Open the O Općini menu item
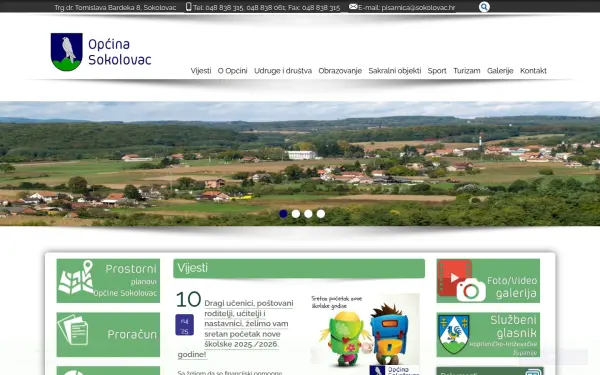600x375 pixels. [x=232, y=71]
